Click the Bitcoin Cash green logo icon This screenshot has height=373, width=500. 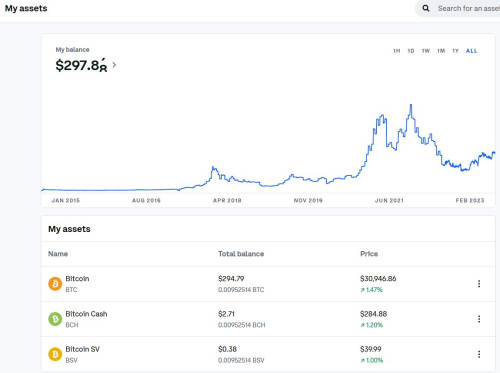click(55, 319)
